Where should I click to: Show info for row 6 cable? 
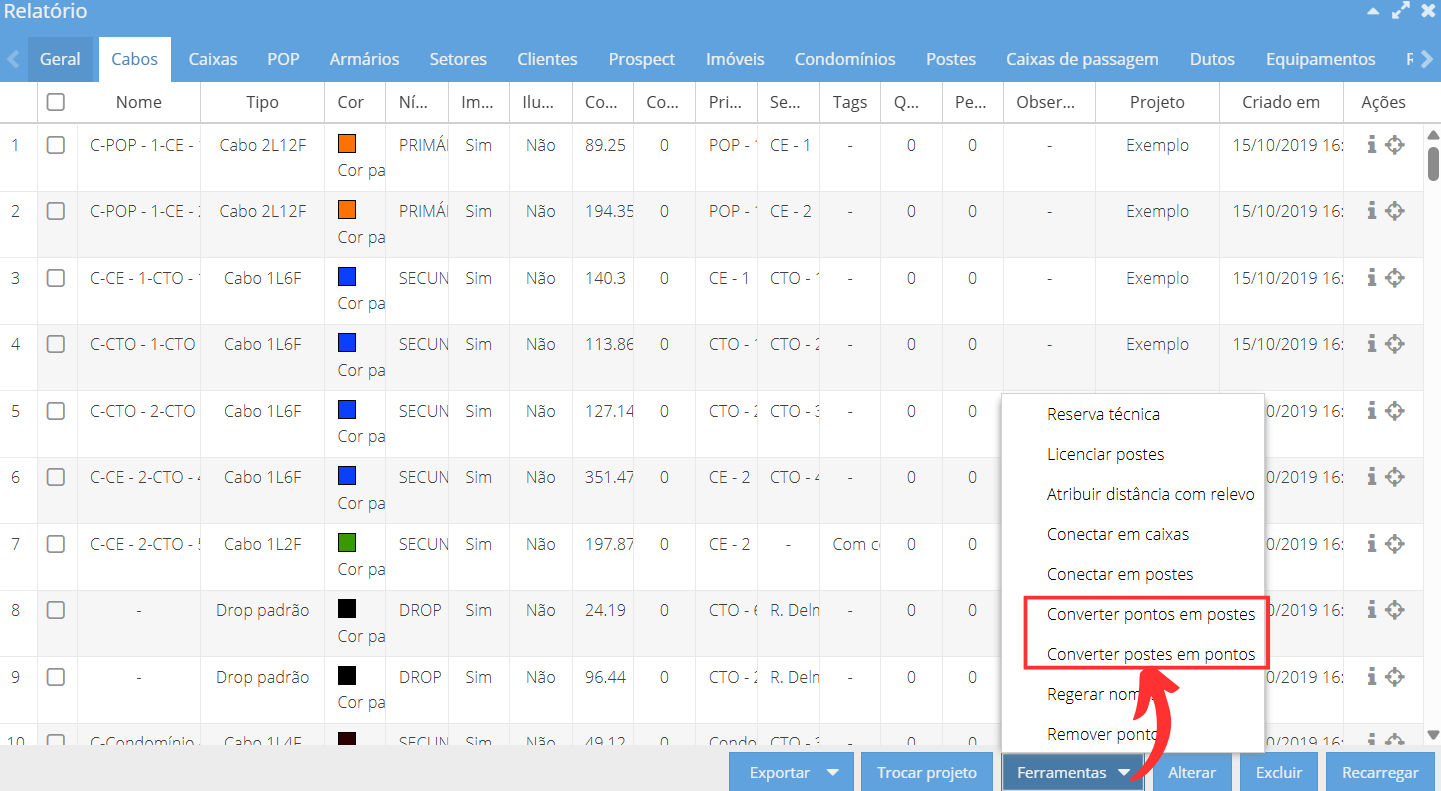point(1372,477)
